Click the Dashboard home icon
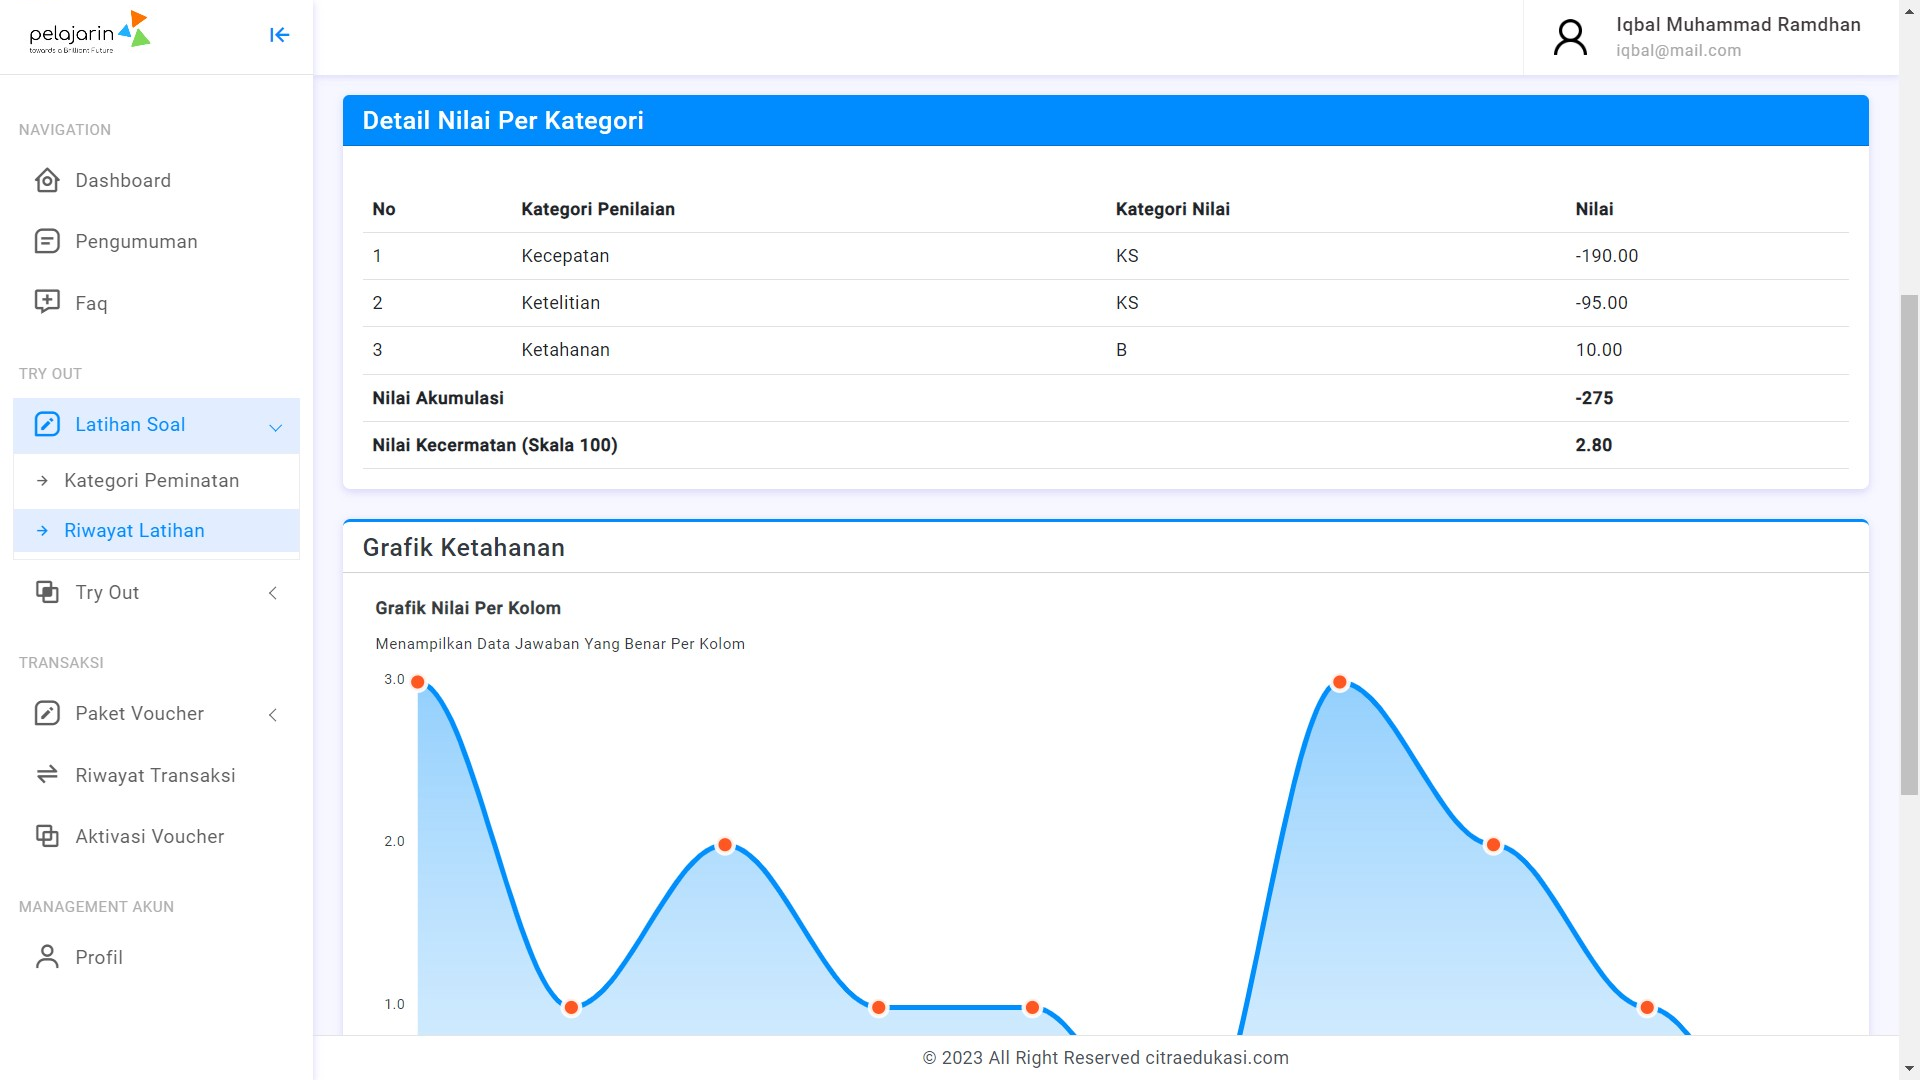 pyautogui.click(x=47, y=180)
